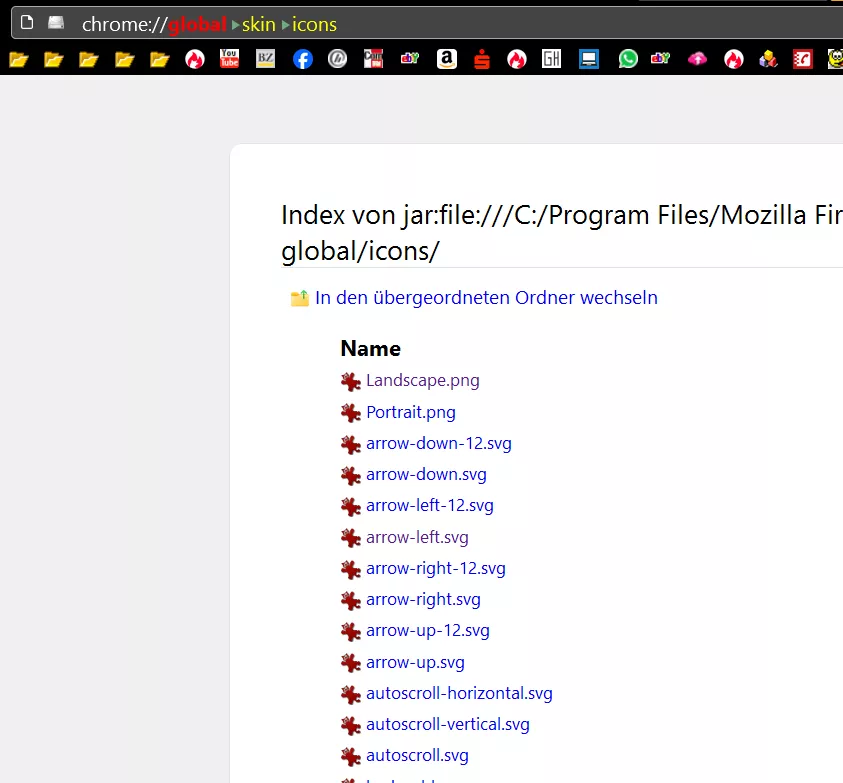Open the Landscape.png file link
Screen dimensions: 843x783
pyautogui.click(x=423, y=381)
